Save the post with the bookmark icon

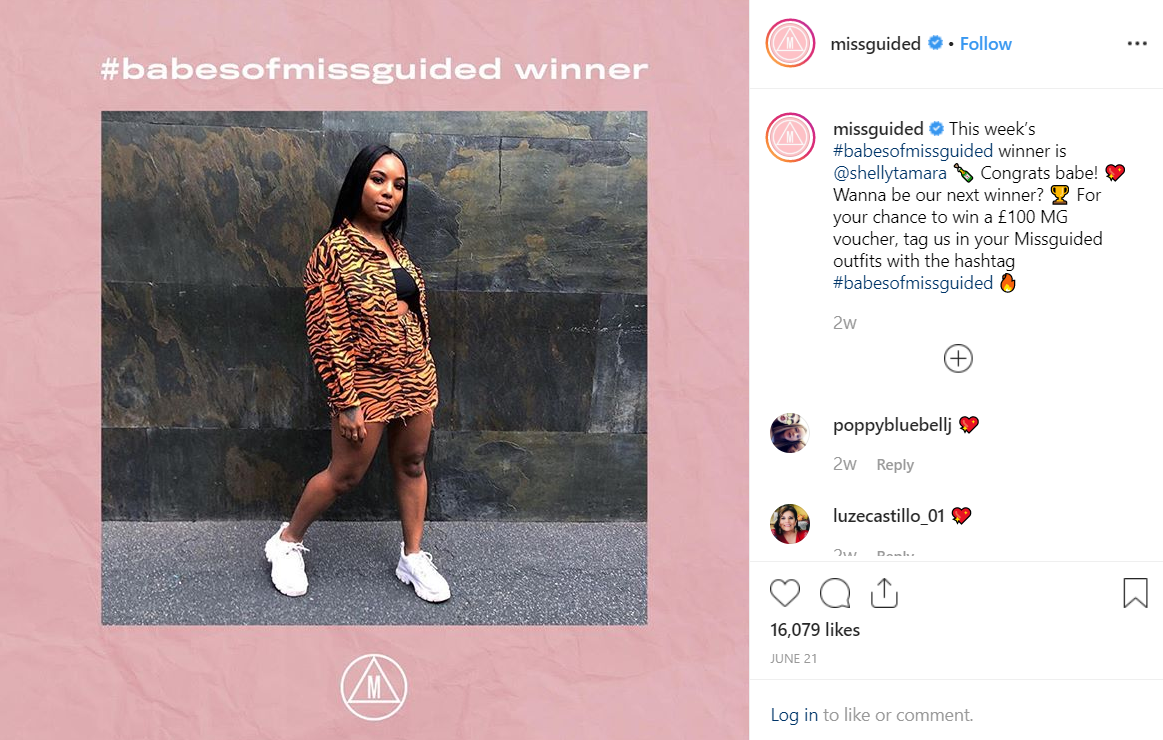tap(1135, 593)
